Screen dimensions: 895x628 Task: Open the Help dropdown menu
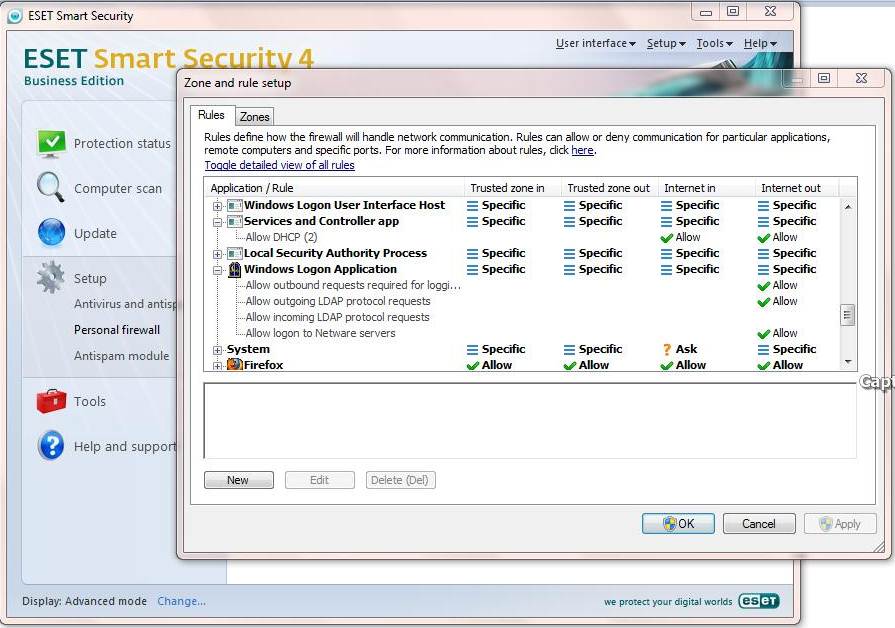[x=760, y=43]
